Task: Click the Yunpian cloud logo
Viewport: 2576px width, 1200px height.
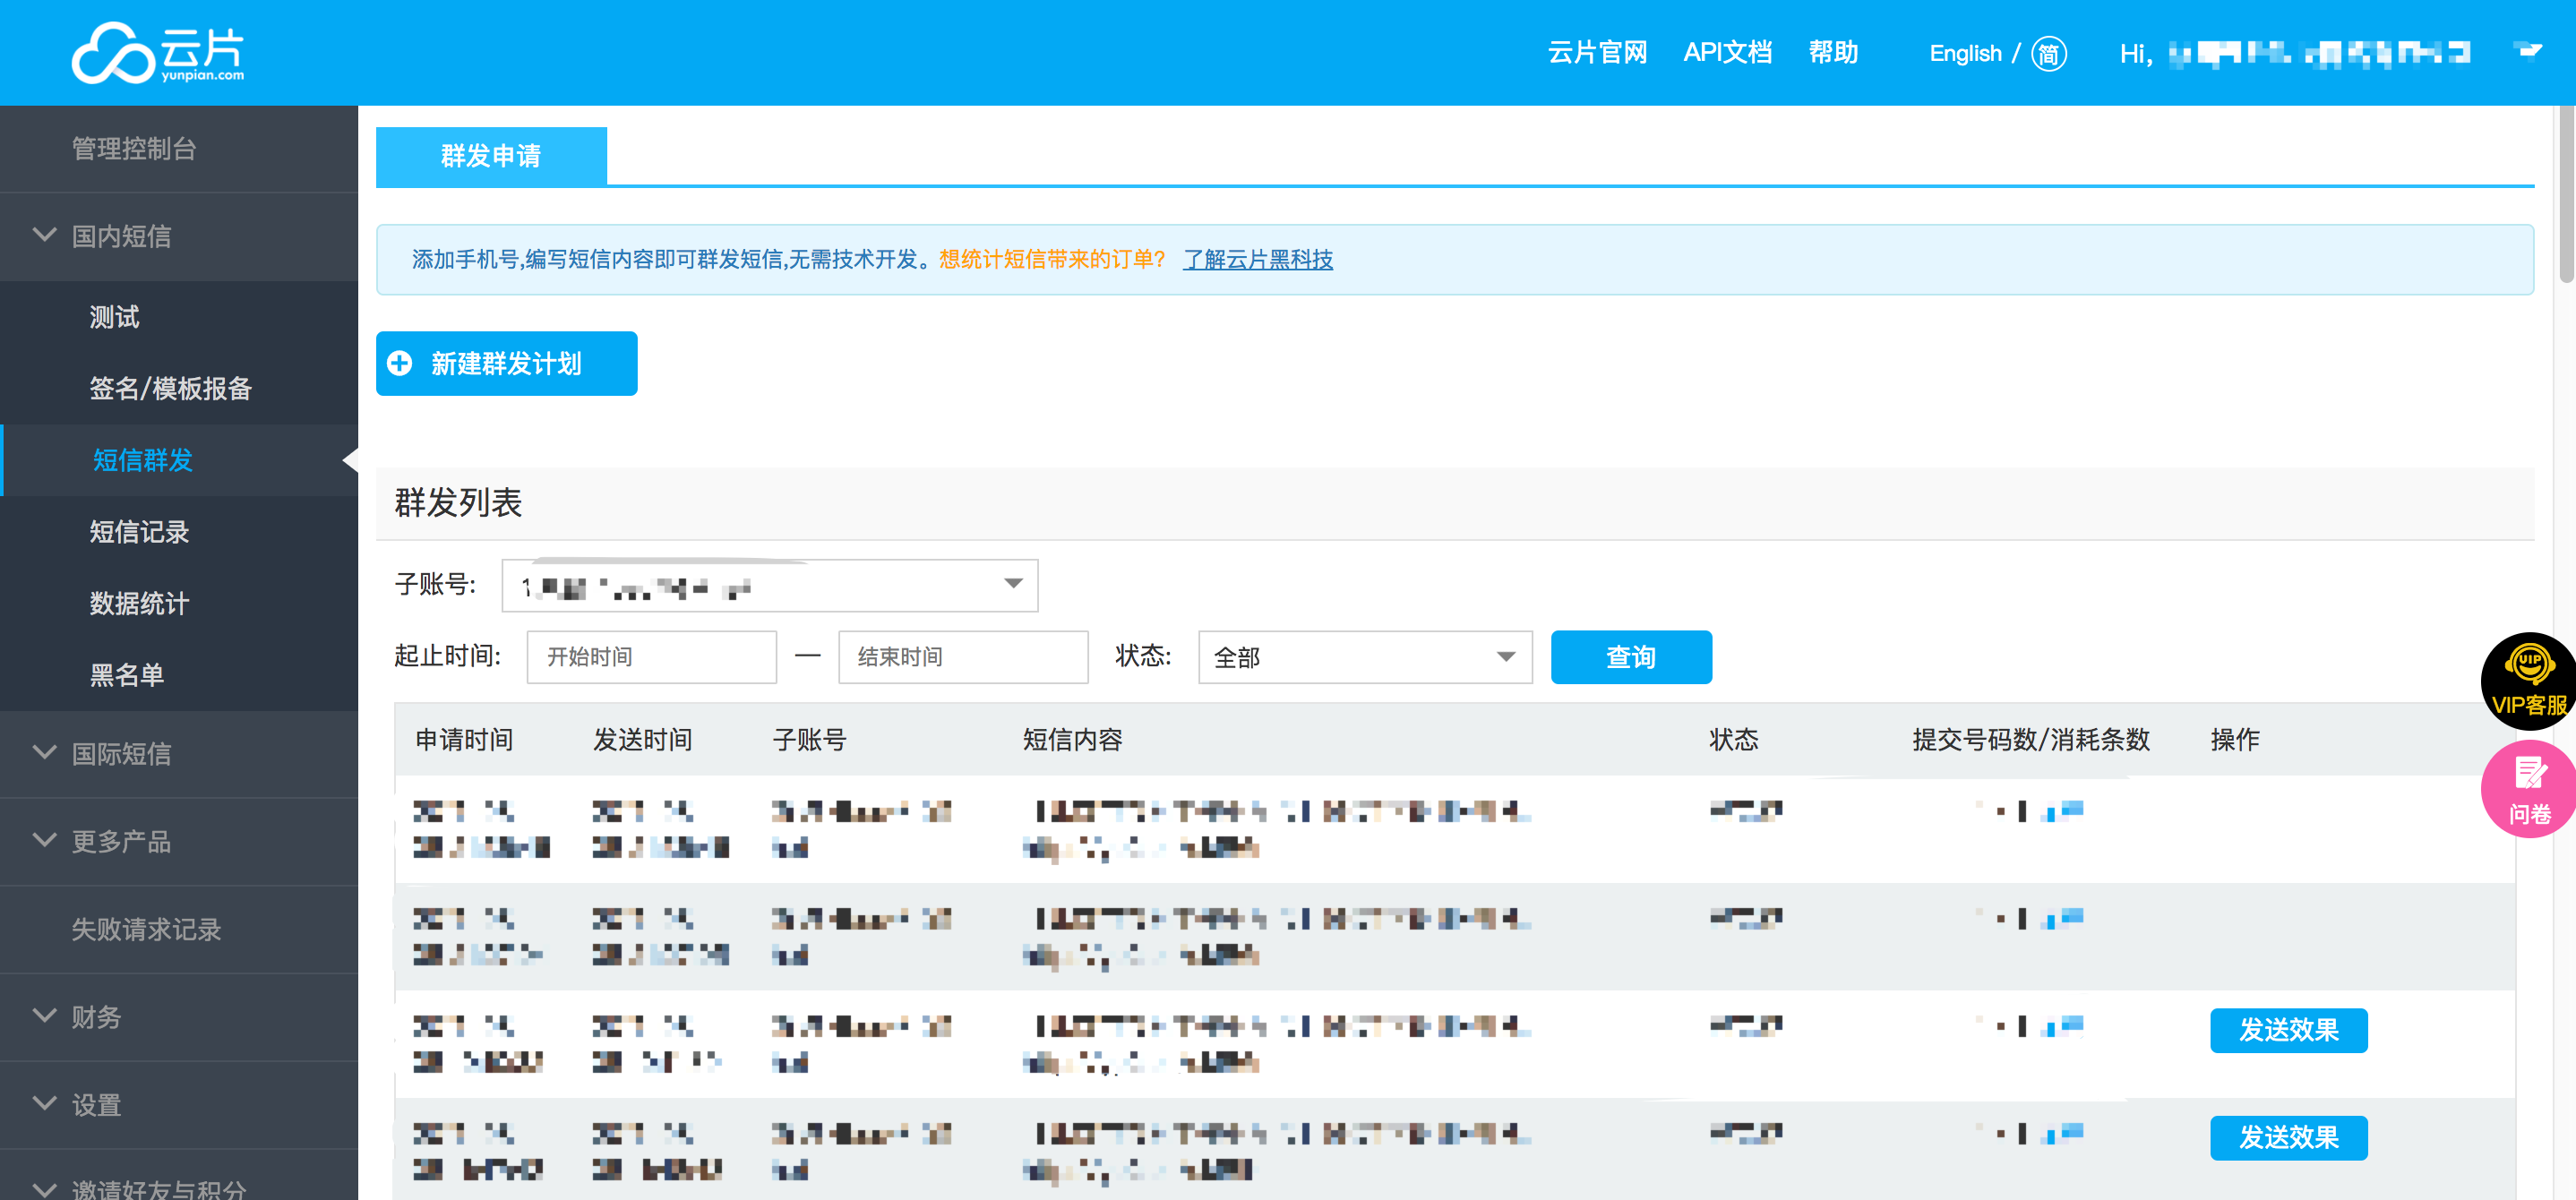Action: pyautogui.click(x=158, y=53)
